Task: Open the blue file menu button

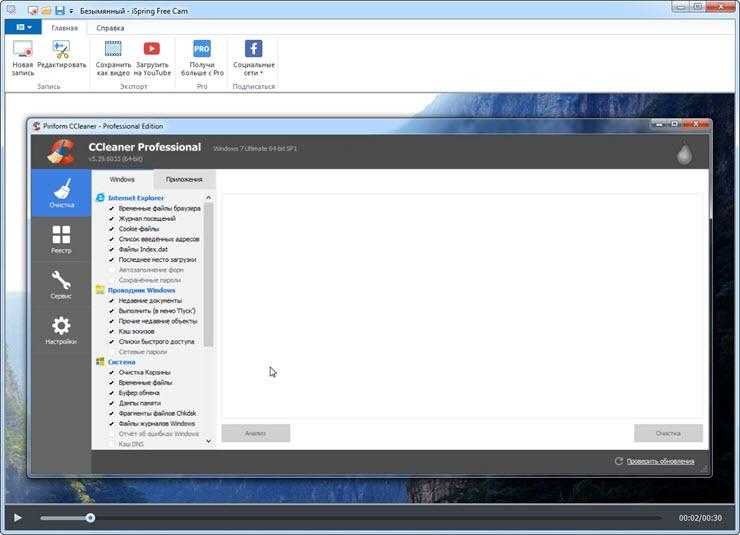Action: 23,27
